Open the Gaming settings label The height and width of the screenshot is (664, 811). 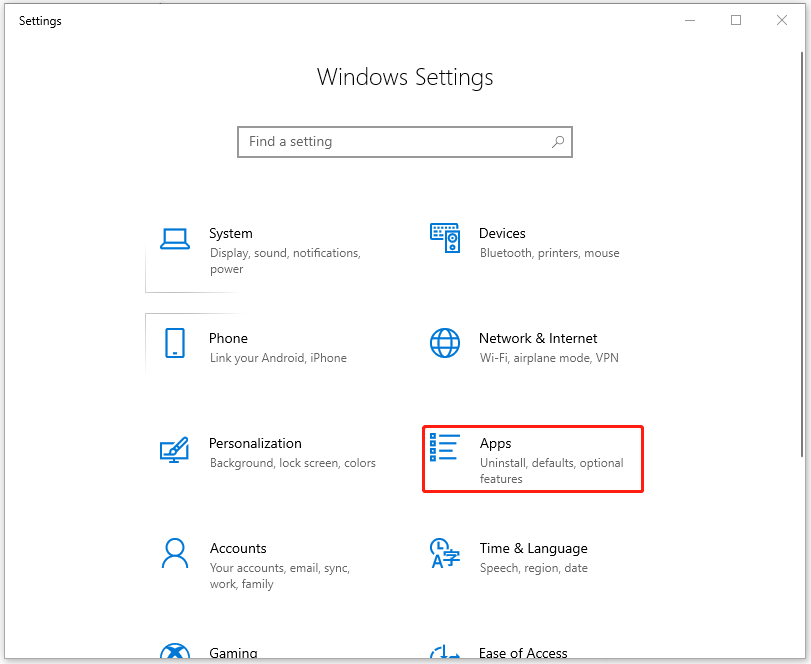(233, 653)
